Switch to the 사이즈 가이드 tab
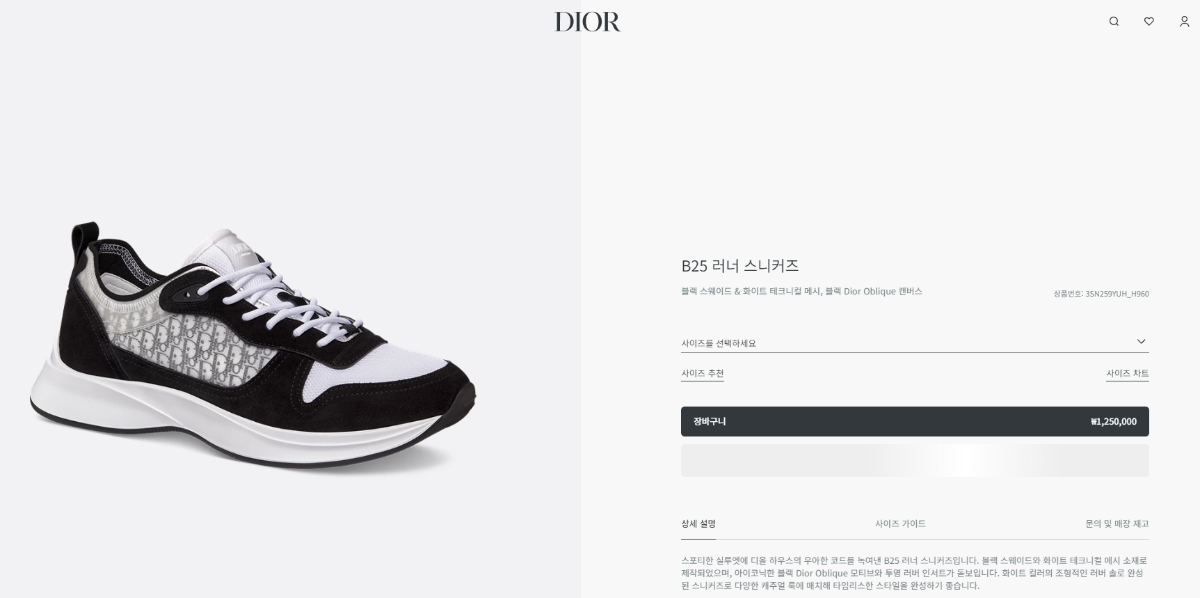Image resolution: width=1200 pixels, height=598 pixels. pos(900,523)
